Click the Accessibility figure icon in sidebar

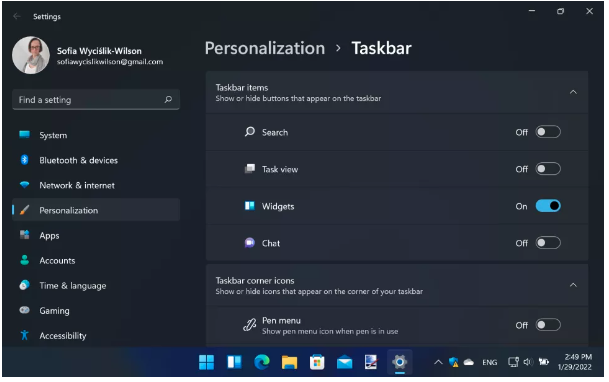[24, 335]
